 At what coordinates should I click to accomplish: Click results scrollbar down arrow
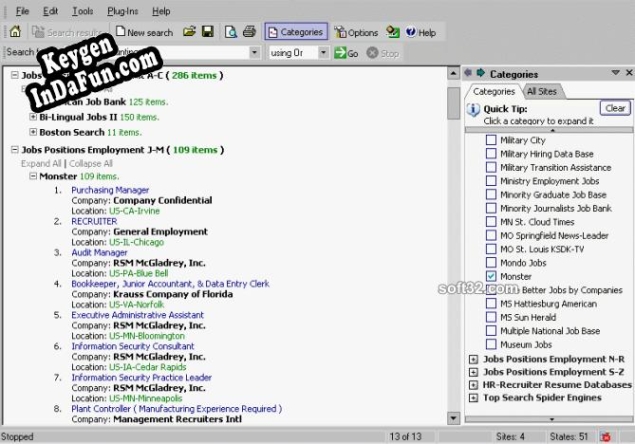[x=454, y=418]
